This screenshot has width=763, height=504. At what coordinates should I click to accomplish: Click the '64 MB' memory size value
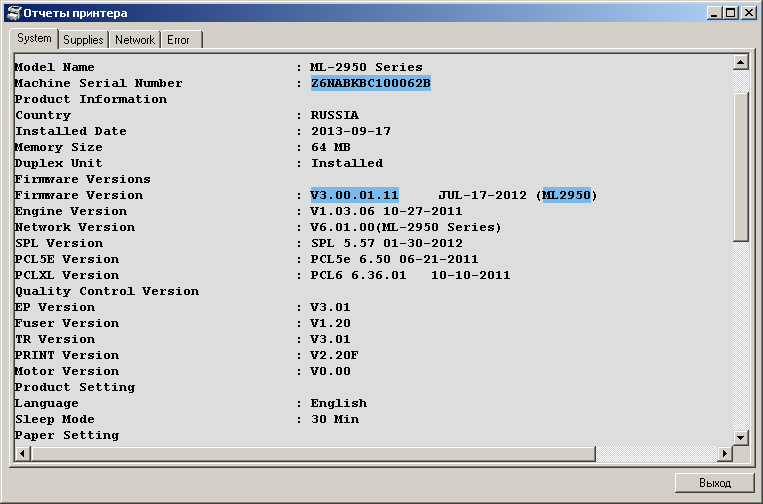[x=331, y=147]
